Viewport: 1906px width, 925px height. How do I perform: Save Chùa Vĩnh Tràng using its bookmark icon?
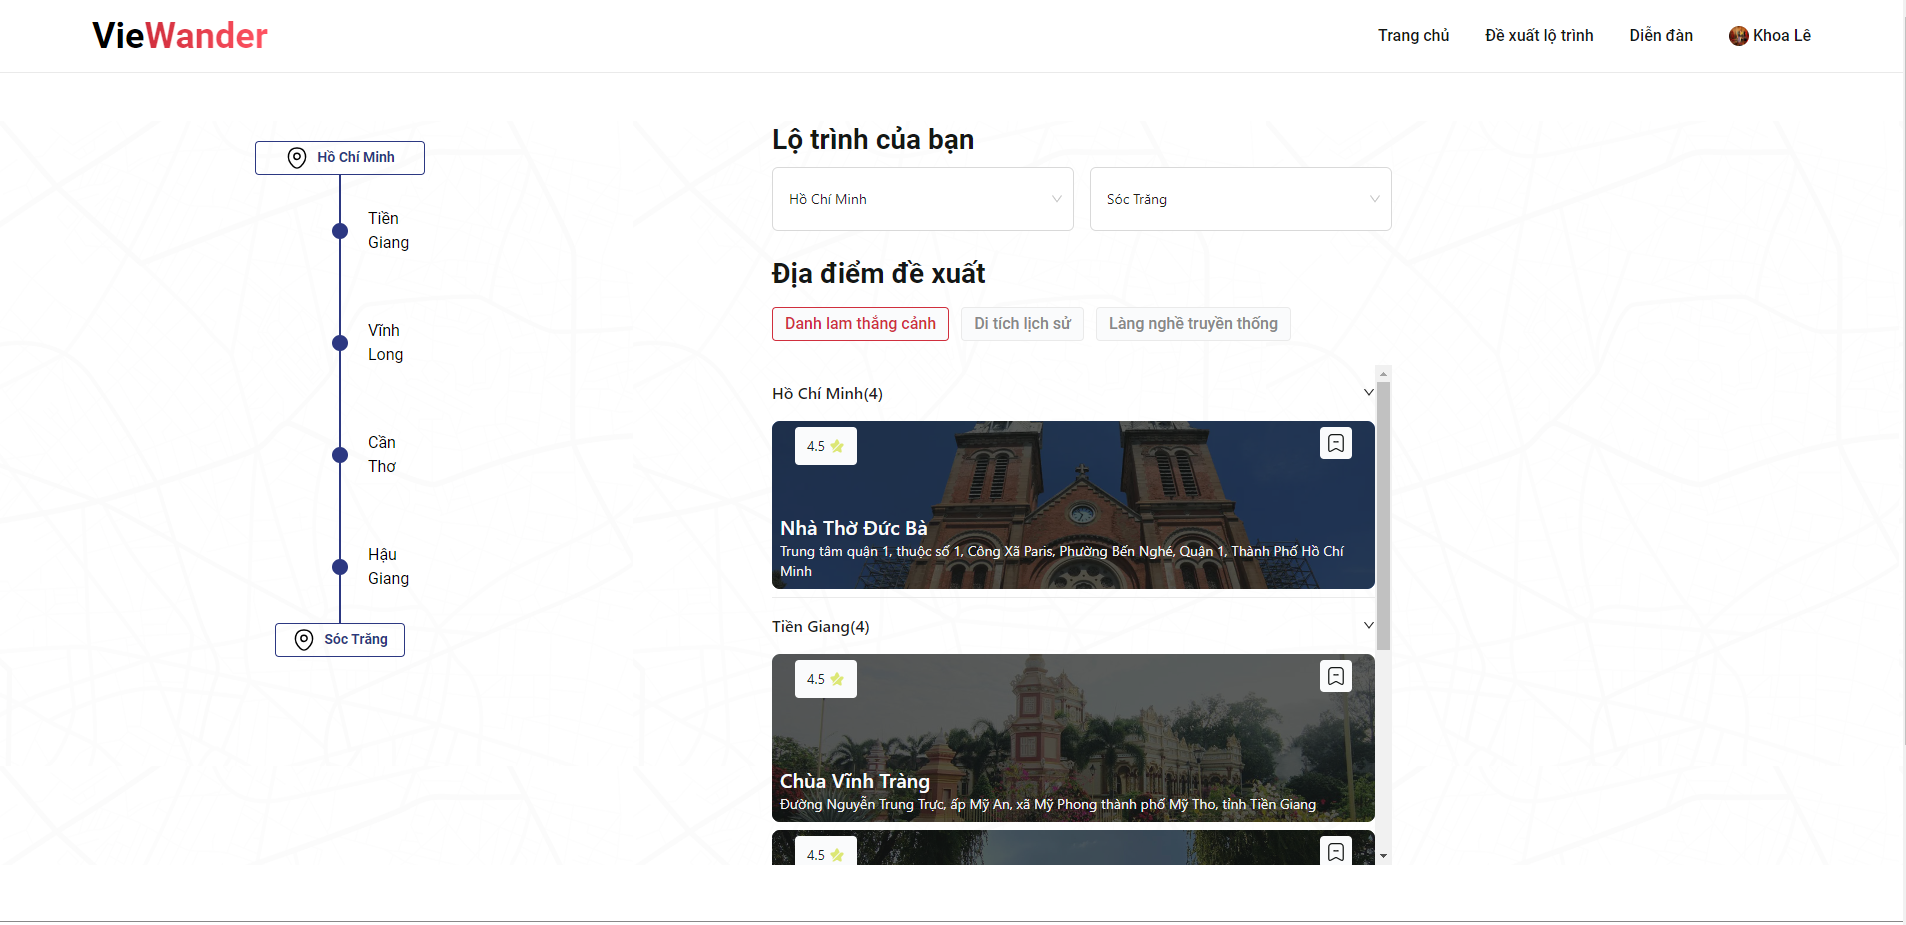(1336, 675)
